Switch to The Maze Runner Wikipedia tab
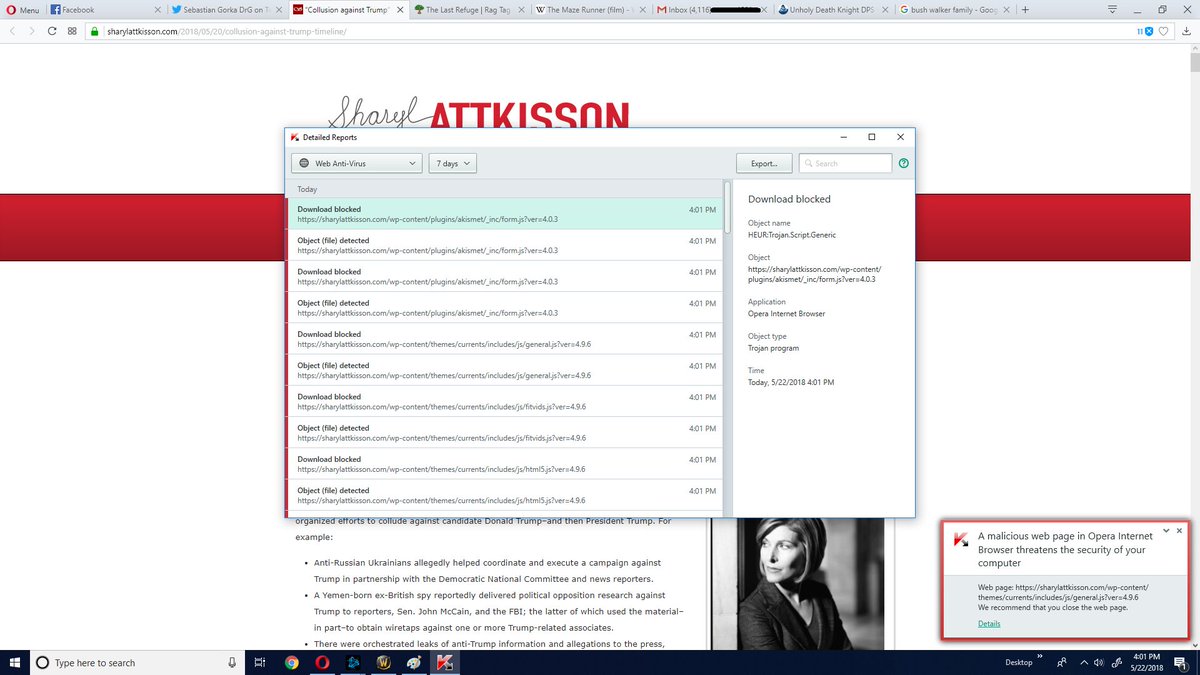The image size is (1200, 675). (x=589, y=9)
